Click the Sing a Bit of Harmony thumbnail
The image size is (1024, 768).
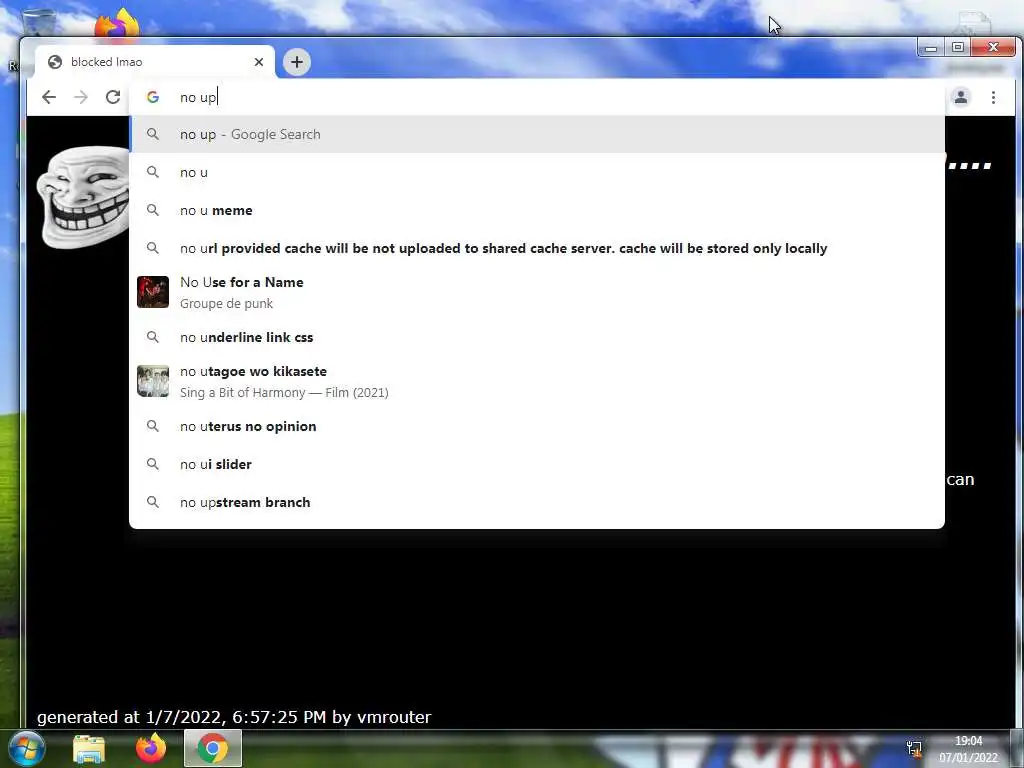[153, 381]
